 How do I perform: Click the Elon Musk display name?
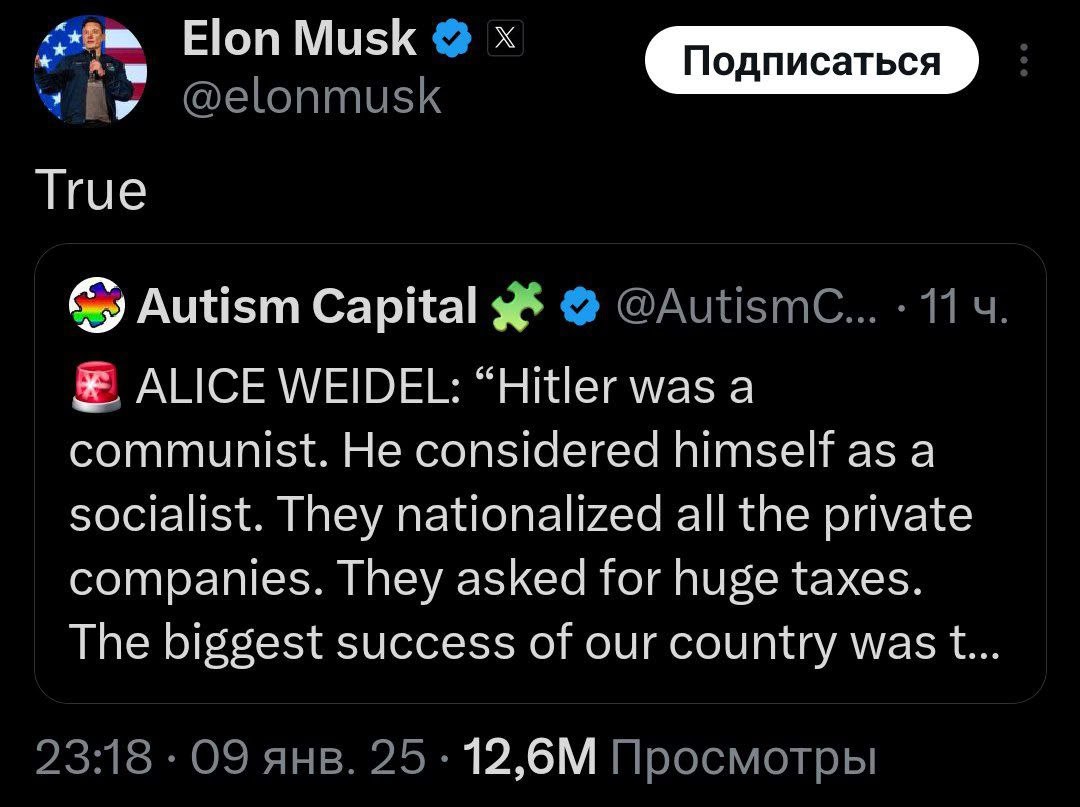coord(299,40)
